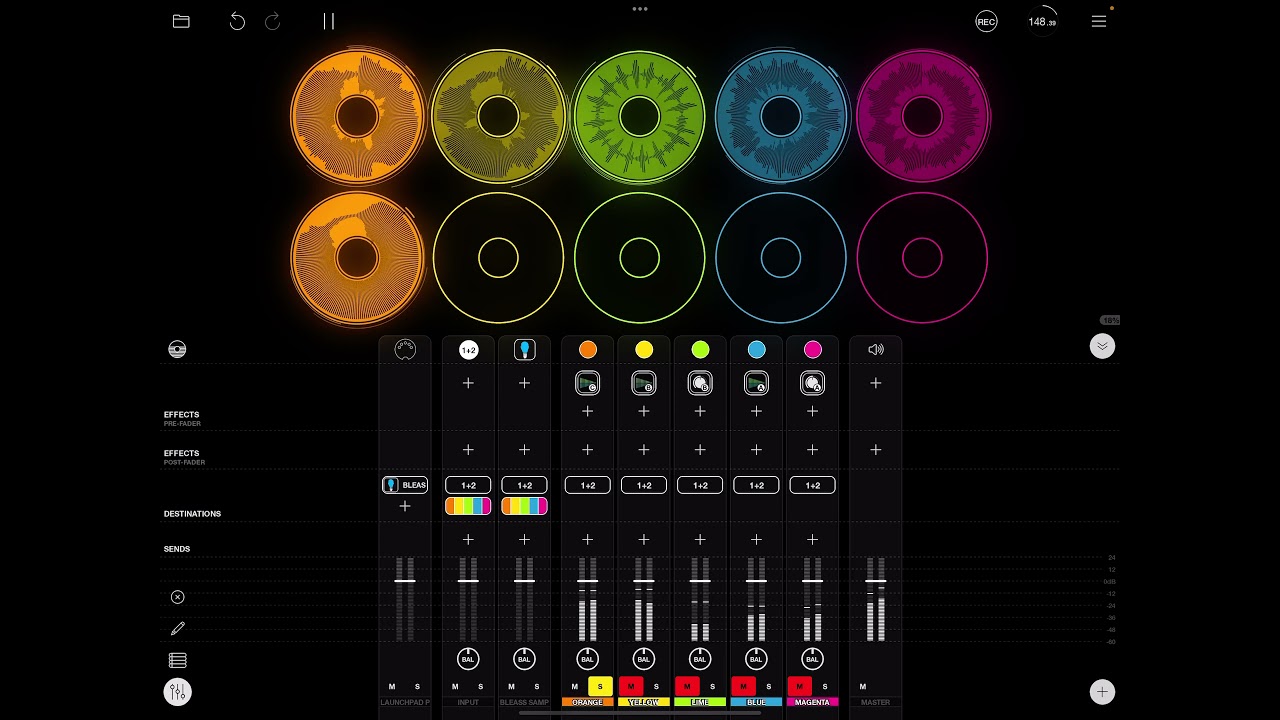Image resolution: width=1280 pixels, height=720 pixels.
Task: Select the pencil edit tool in the left sidebar
Action: click(178, 628)
